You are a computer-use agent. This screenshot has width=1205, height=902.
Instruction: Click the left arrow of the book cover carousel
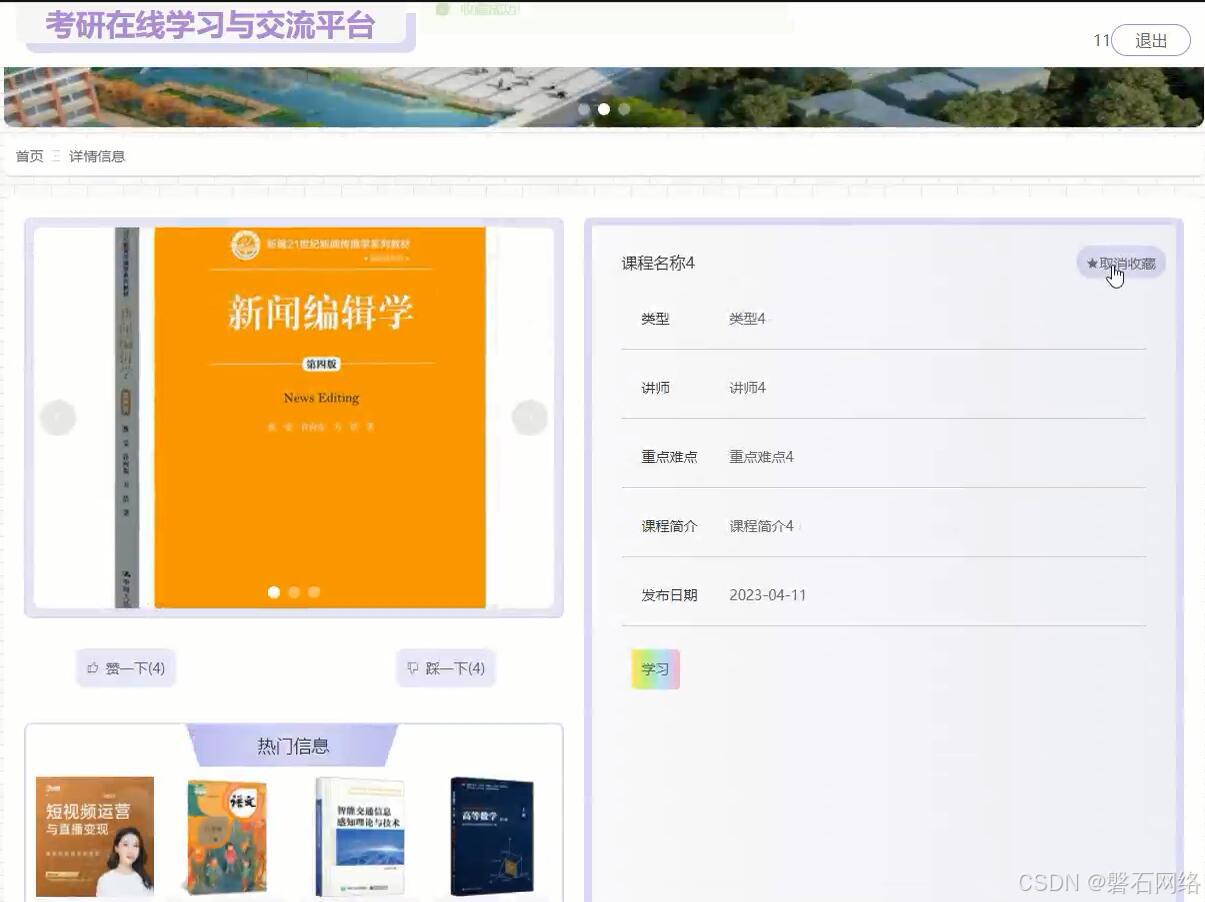pos(58,416)
